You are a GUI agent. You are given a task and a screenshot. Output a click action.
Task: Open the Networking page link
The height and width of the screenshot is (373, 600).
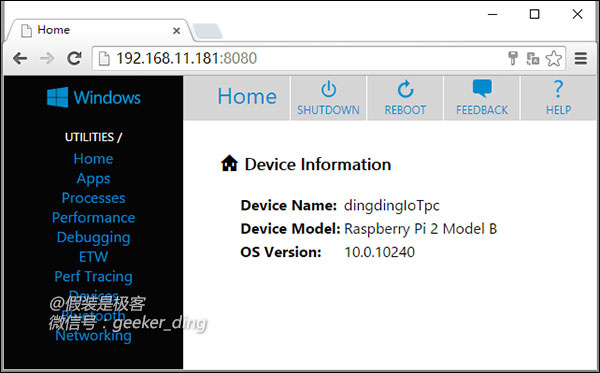(x=93, y=336)
